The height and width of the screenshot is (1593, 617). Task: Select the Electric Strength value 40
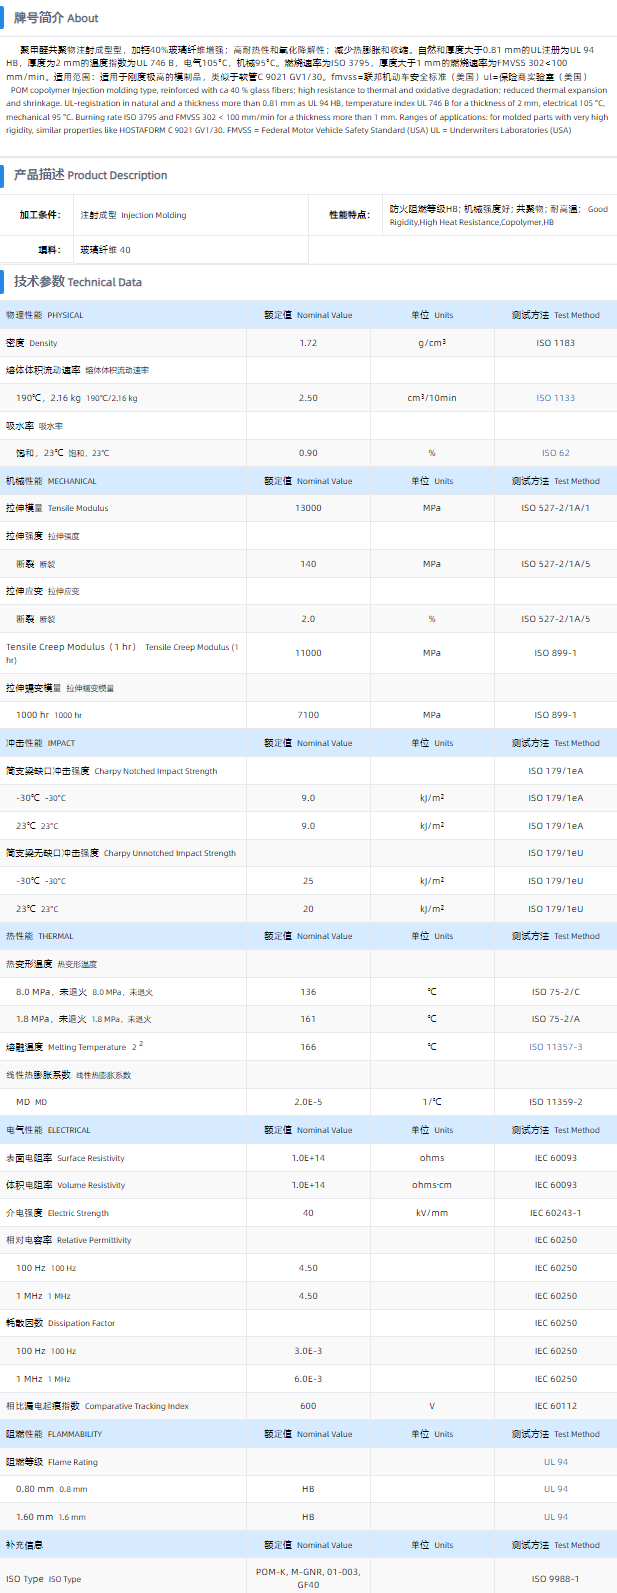308,1213
